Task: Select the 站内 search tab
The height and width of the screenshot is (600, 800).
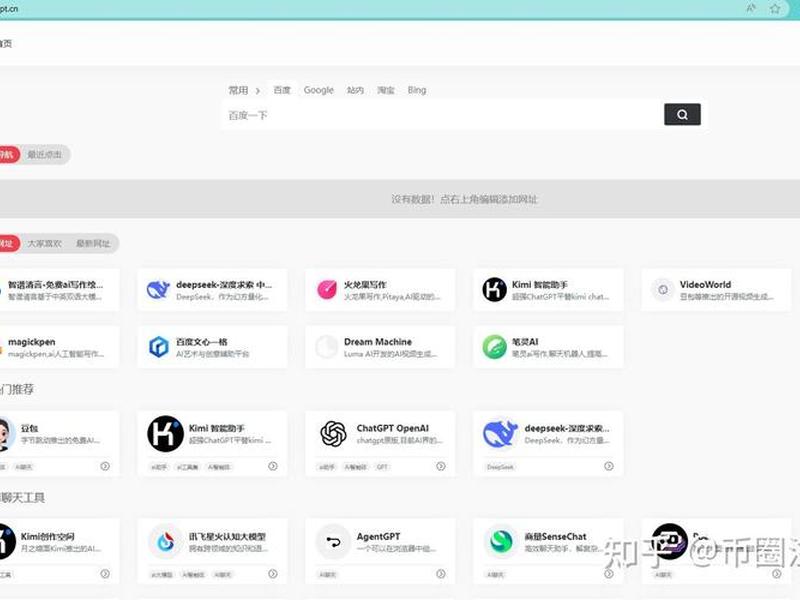Action: [x=355, y=90]
